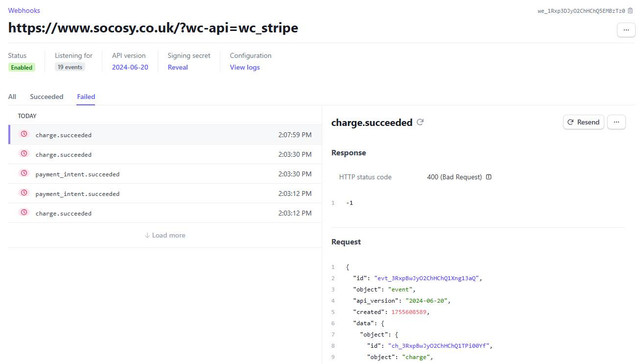Click the 400 (Bad Request) status text
Image resolution: width=640 pixels, height=364 pixels.
[454, 177]
